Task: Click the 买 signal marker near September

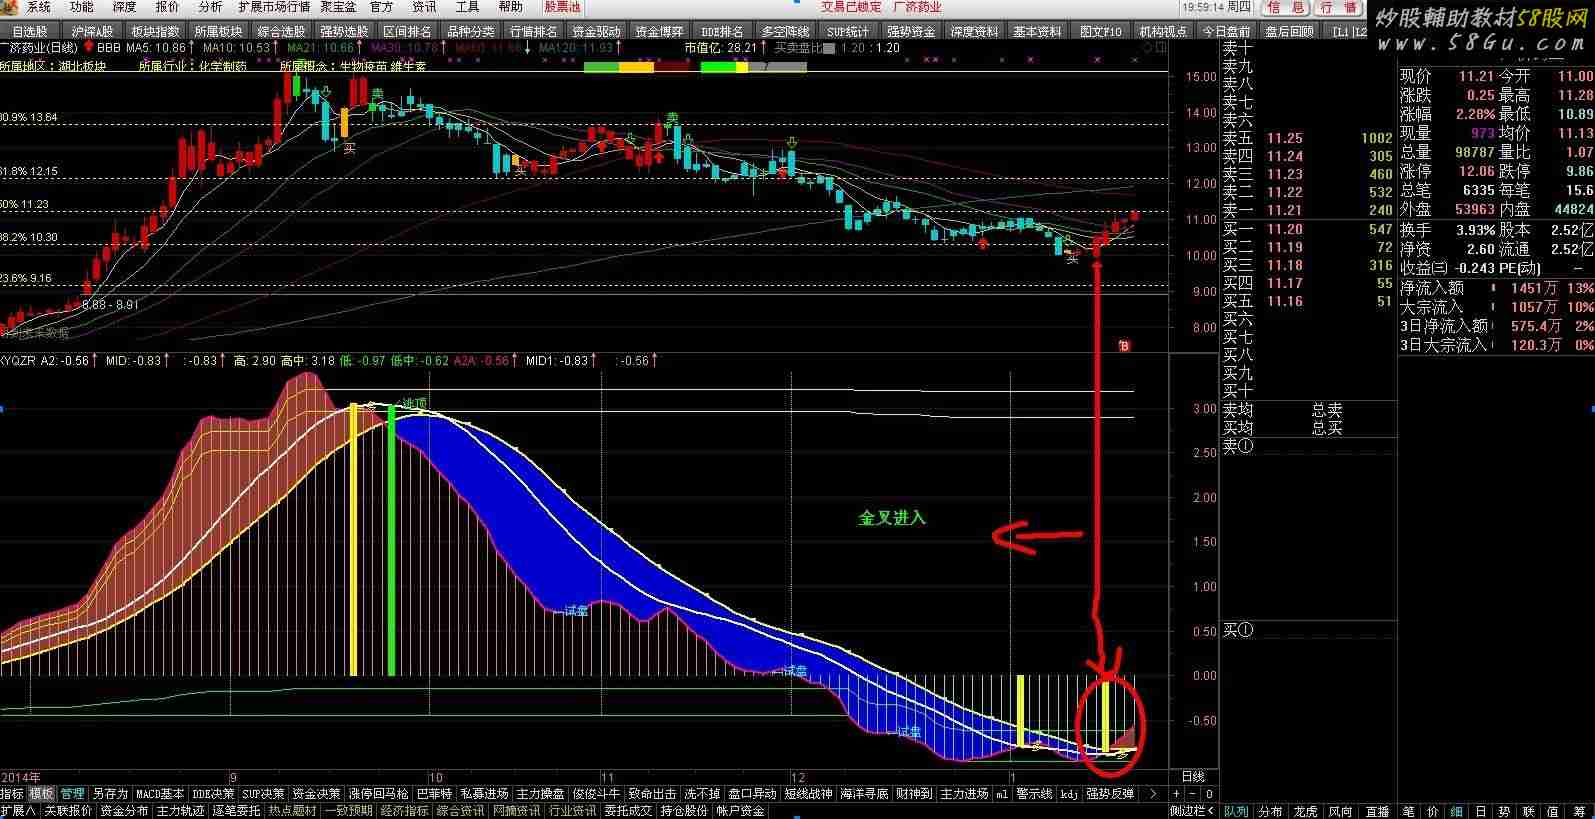Action: pyautogui.click(x=349, y=148)
